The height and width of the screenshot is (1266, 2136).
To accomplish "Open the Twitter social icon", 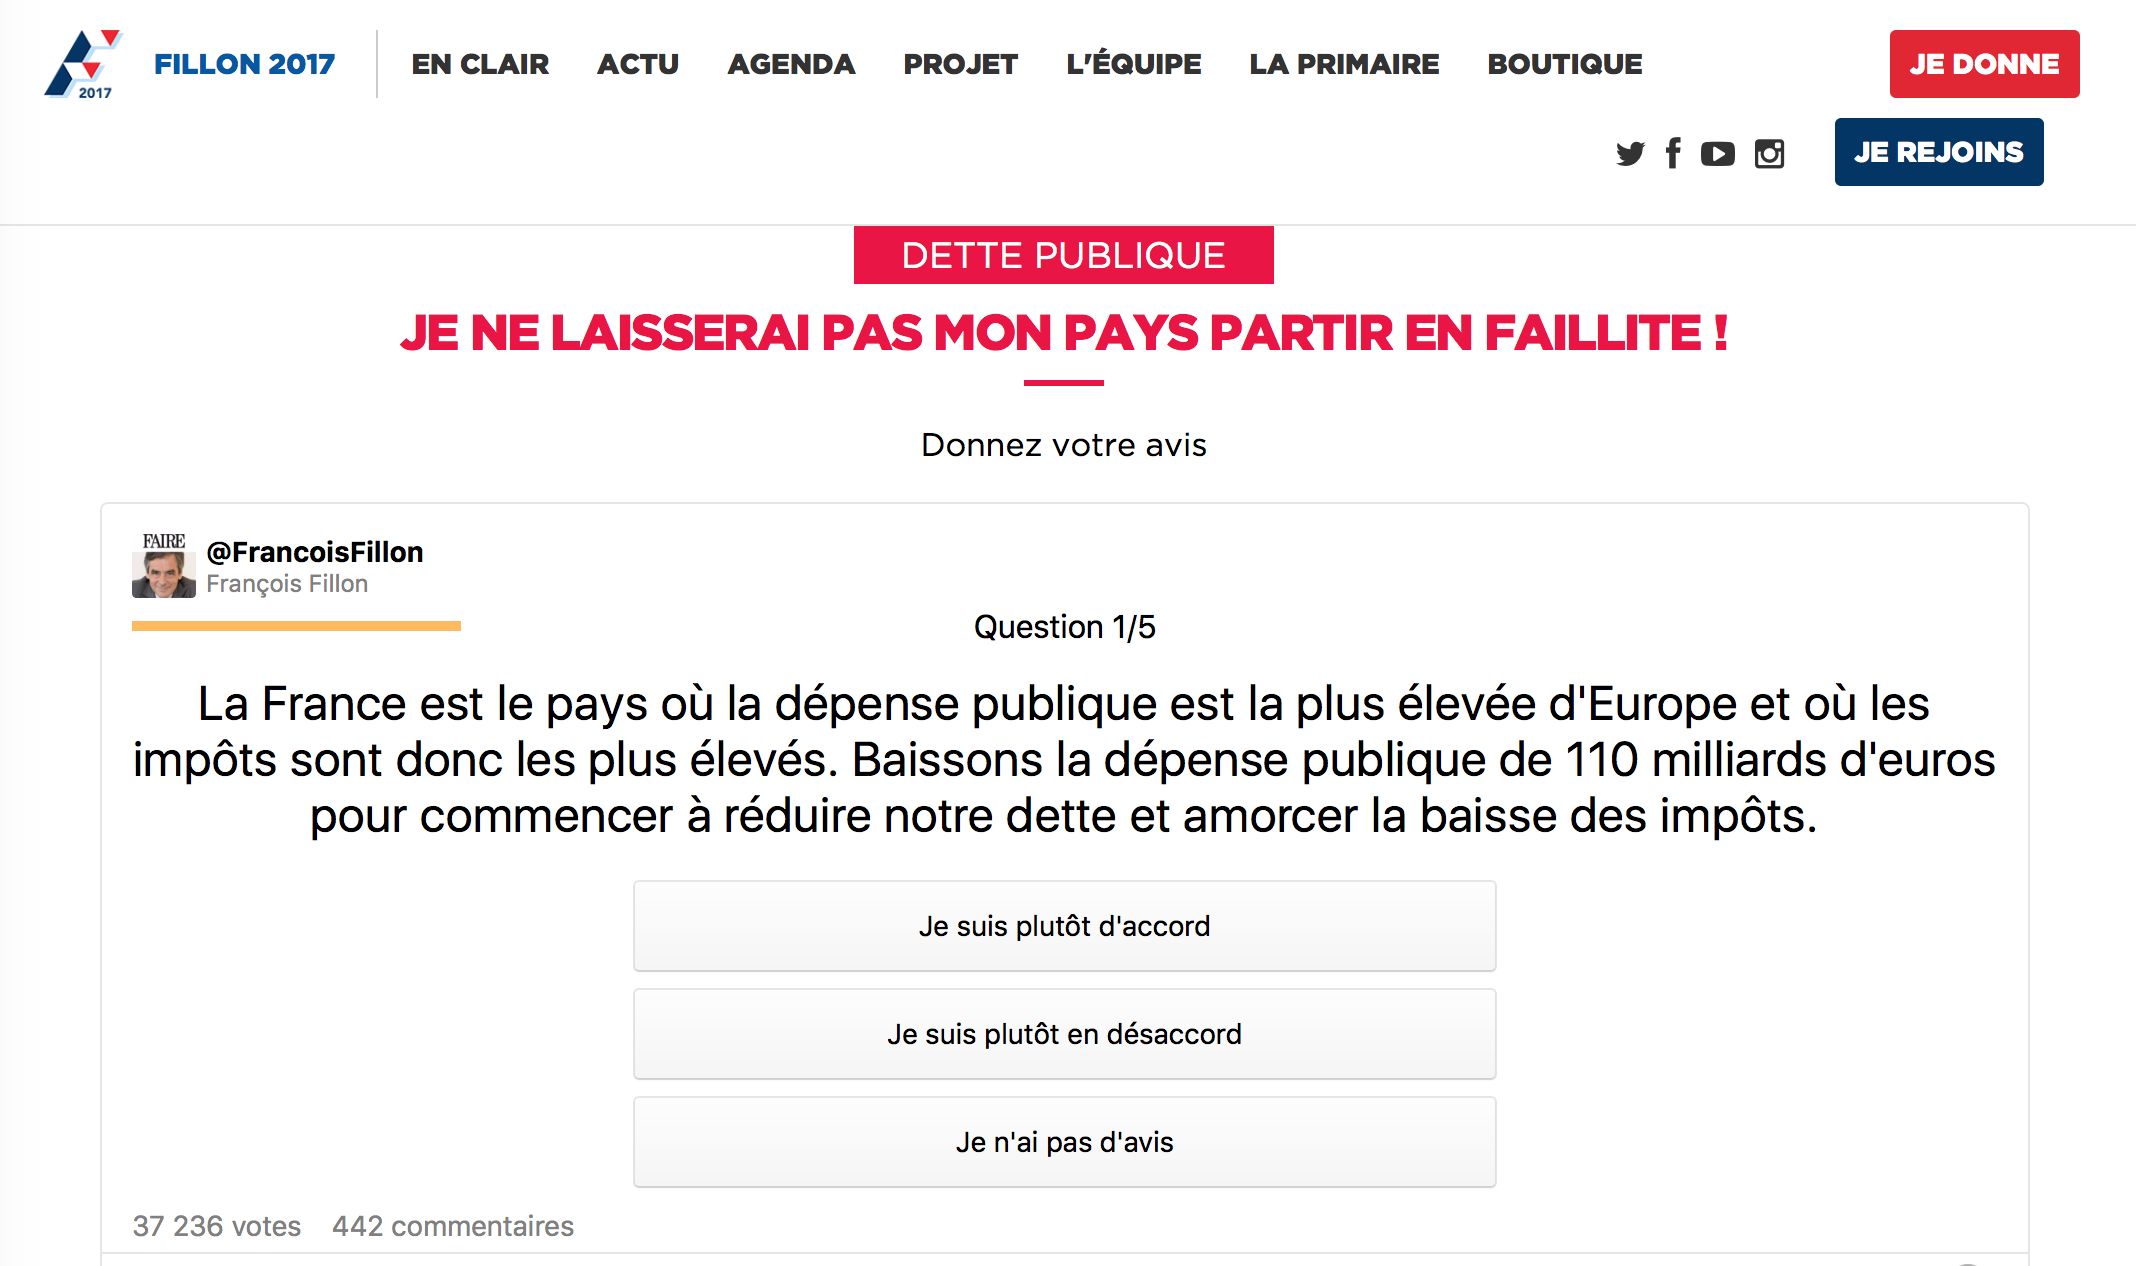I will 1630,153.
